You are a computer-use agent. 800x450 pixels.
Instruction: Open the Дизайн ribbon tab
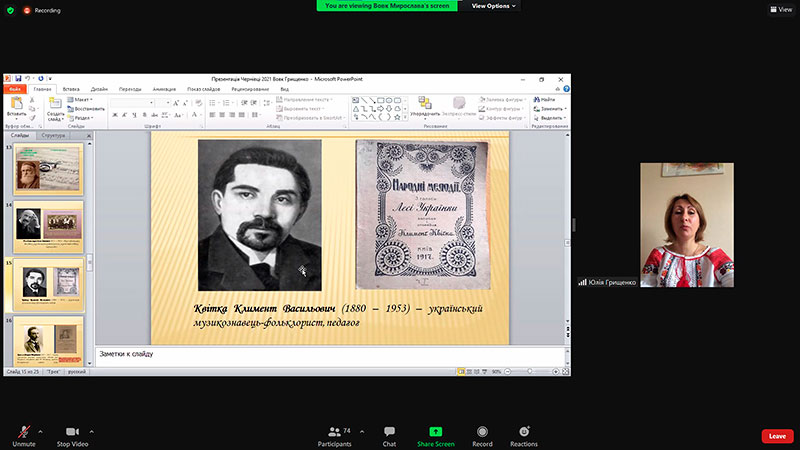coord(99,89)
